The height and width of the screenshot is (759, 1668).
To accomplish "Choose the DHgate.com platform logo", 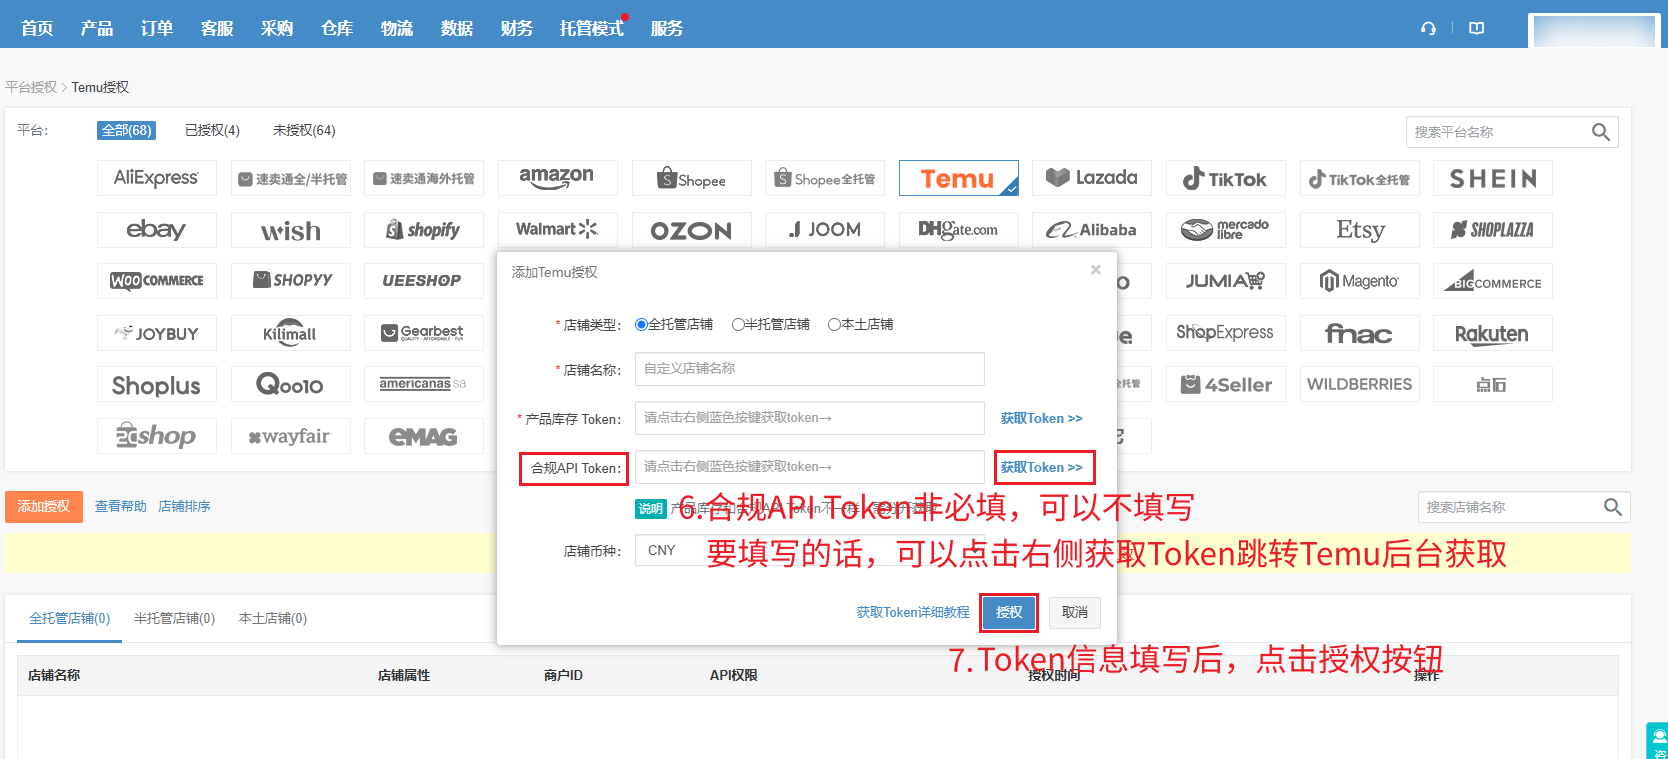I will coord(958,230).
